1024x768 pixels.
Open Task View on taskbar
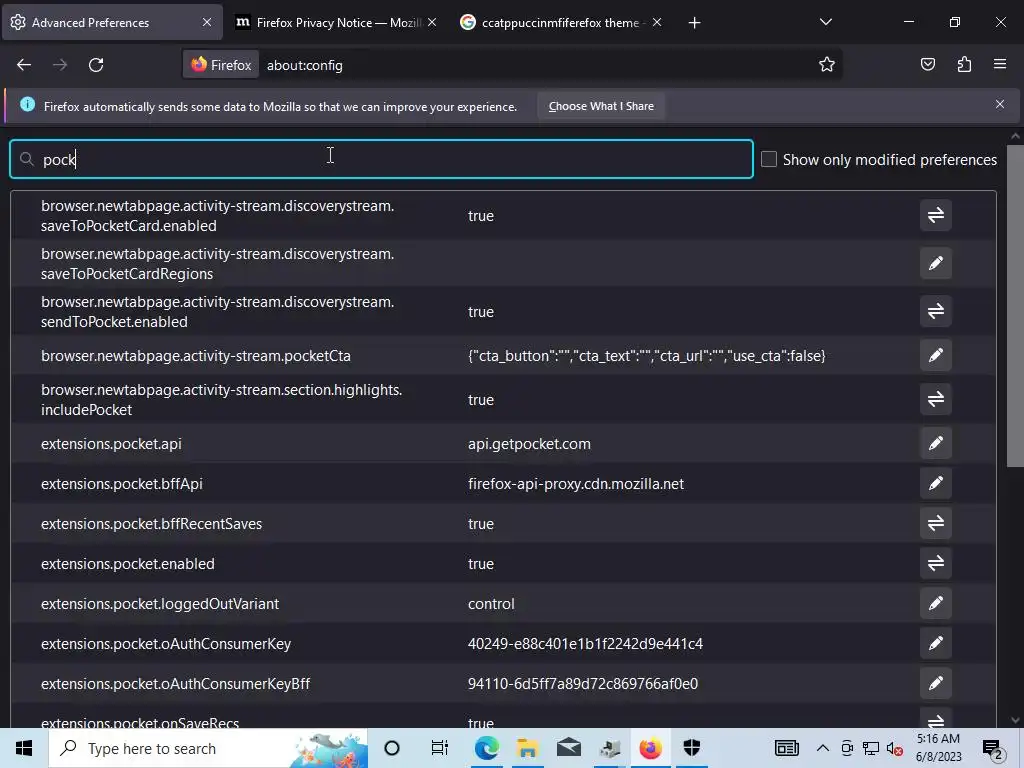pyautogui.click(x=440, y=748)
